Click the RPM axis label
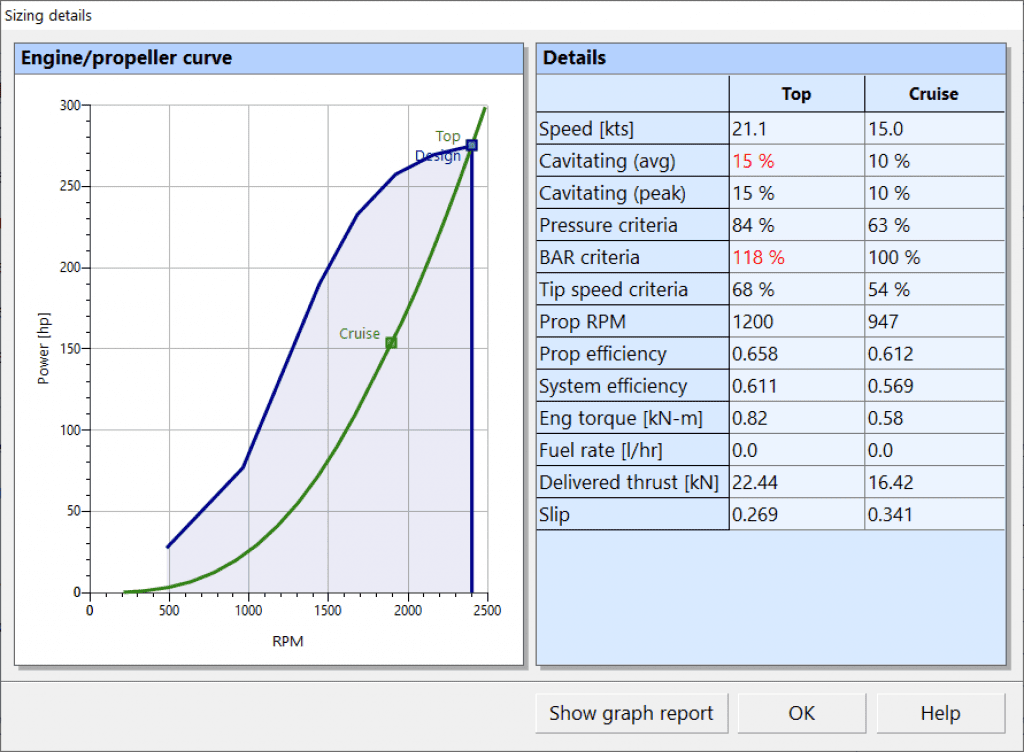1024x752 pixels. pyautogui.click(x=287, y=641)
